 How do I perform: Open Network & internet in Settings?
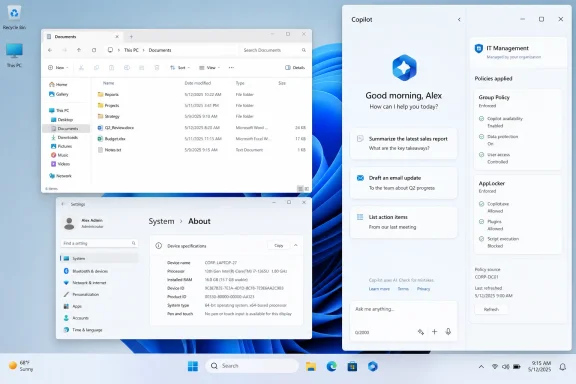coord(99,283)
